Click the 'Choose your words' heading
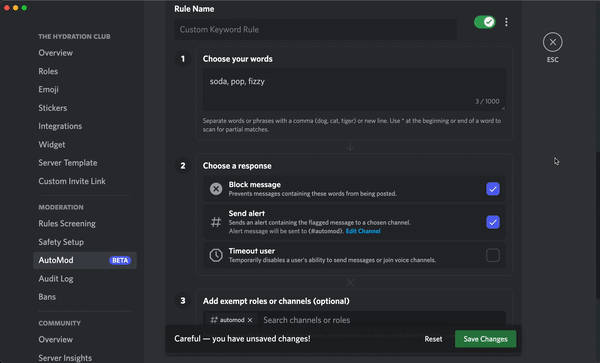This screenshot has height=363, width=600. pyautogui.click(x=238, y=59)
